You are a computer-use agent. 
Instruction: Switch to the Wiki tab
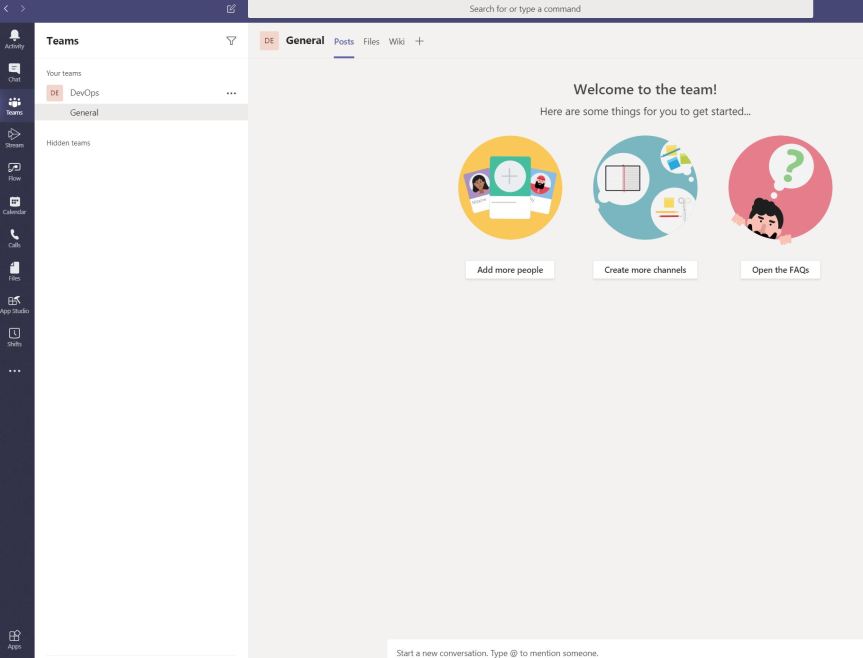coord(397,40)
